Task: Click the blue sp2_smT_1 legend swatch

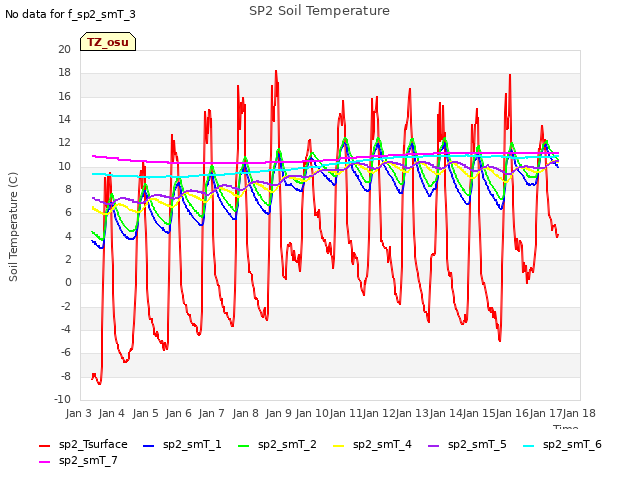Action: tap(149, 446)
